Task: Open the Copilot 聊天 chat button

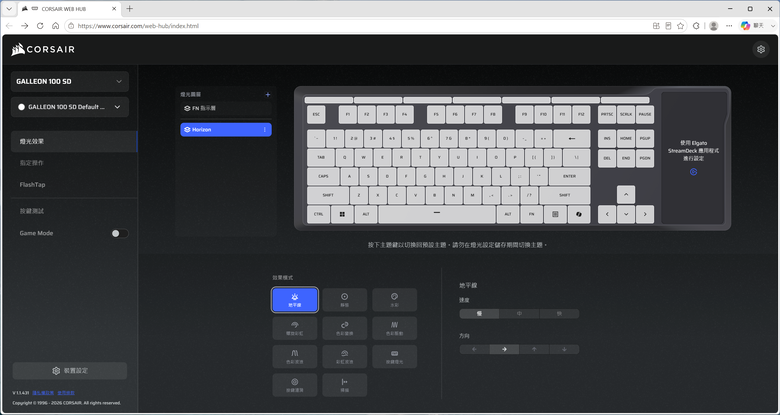Action: (753, 25)
